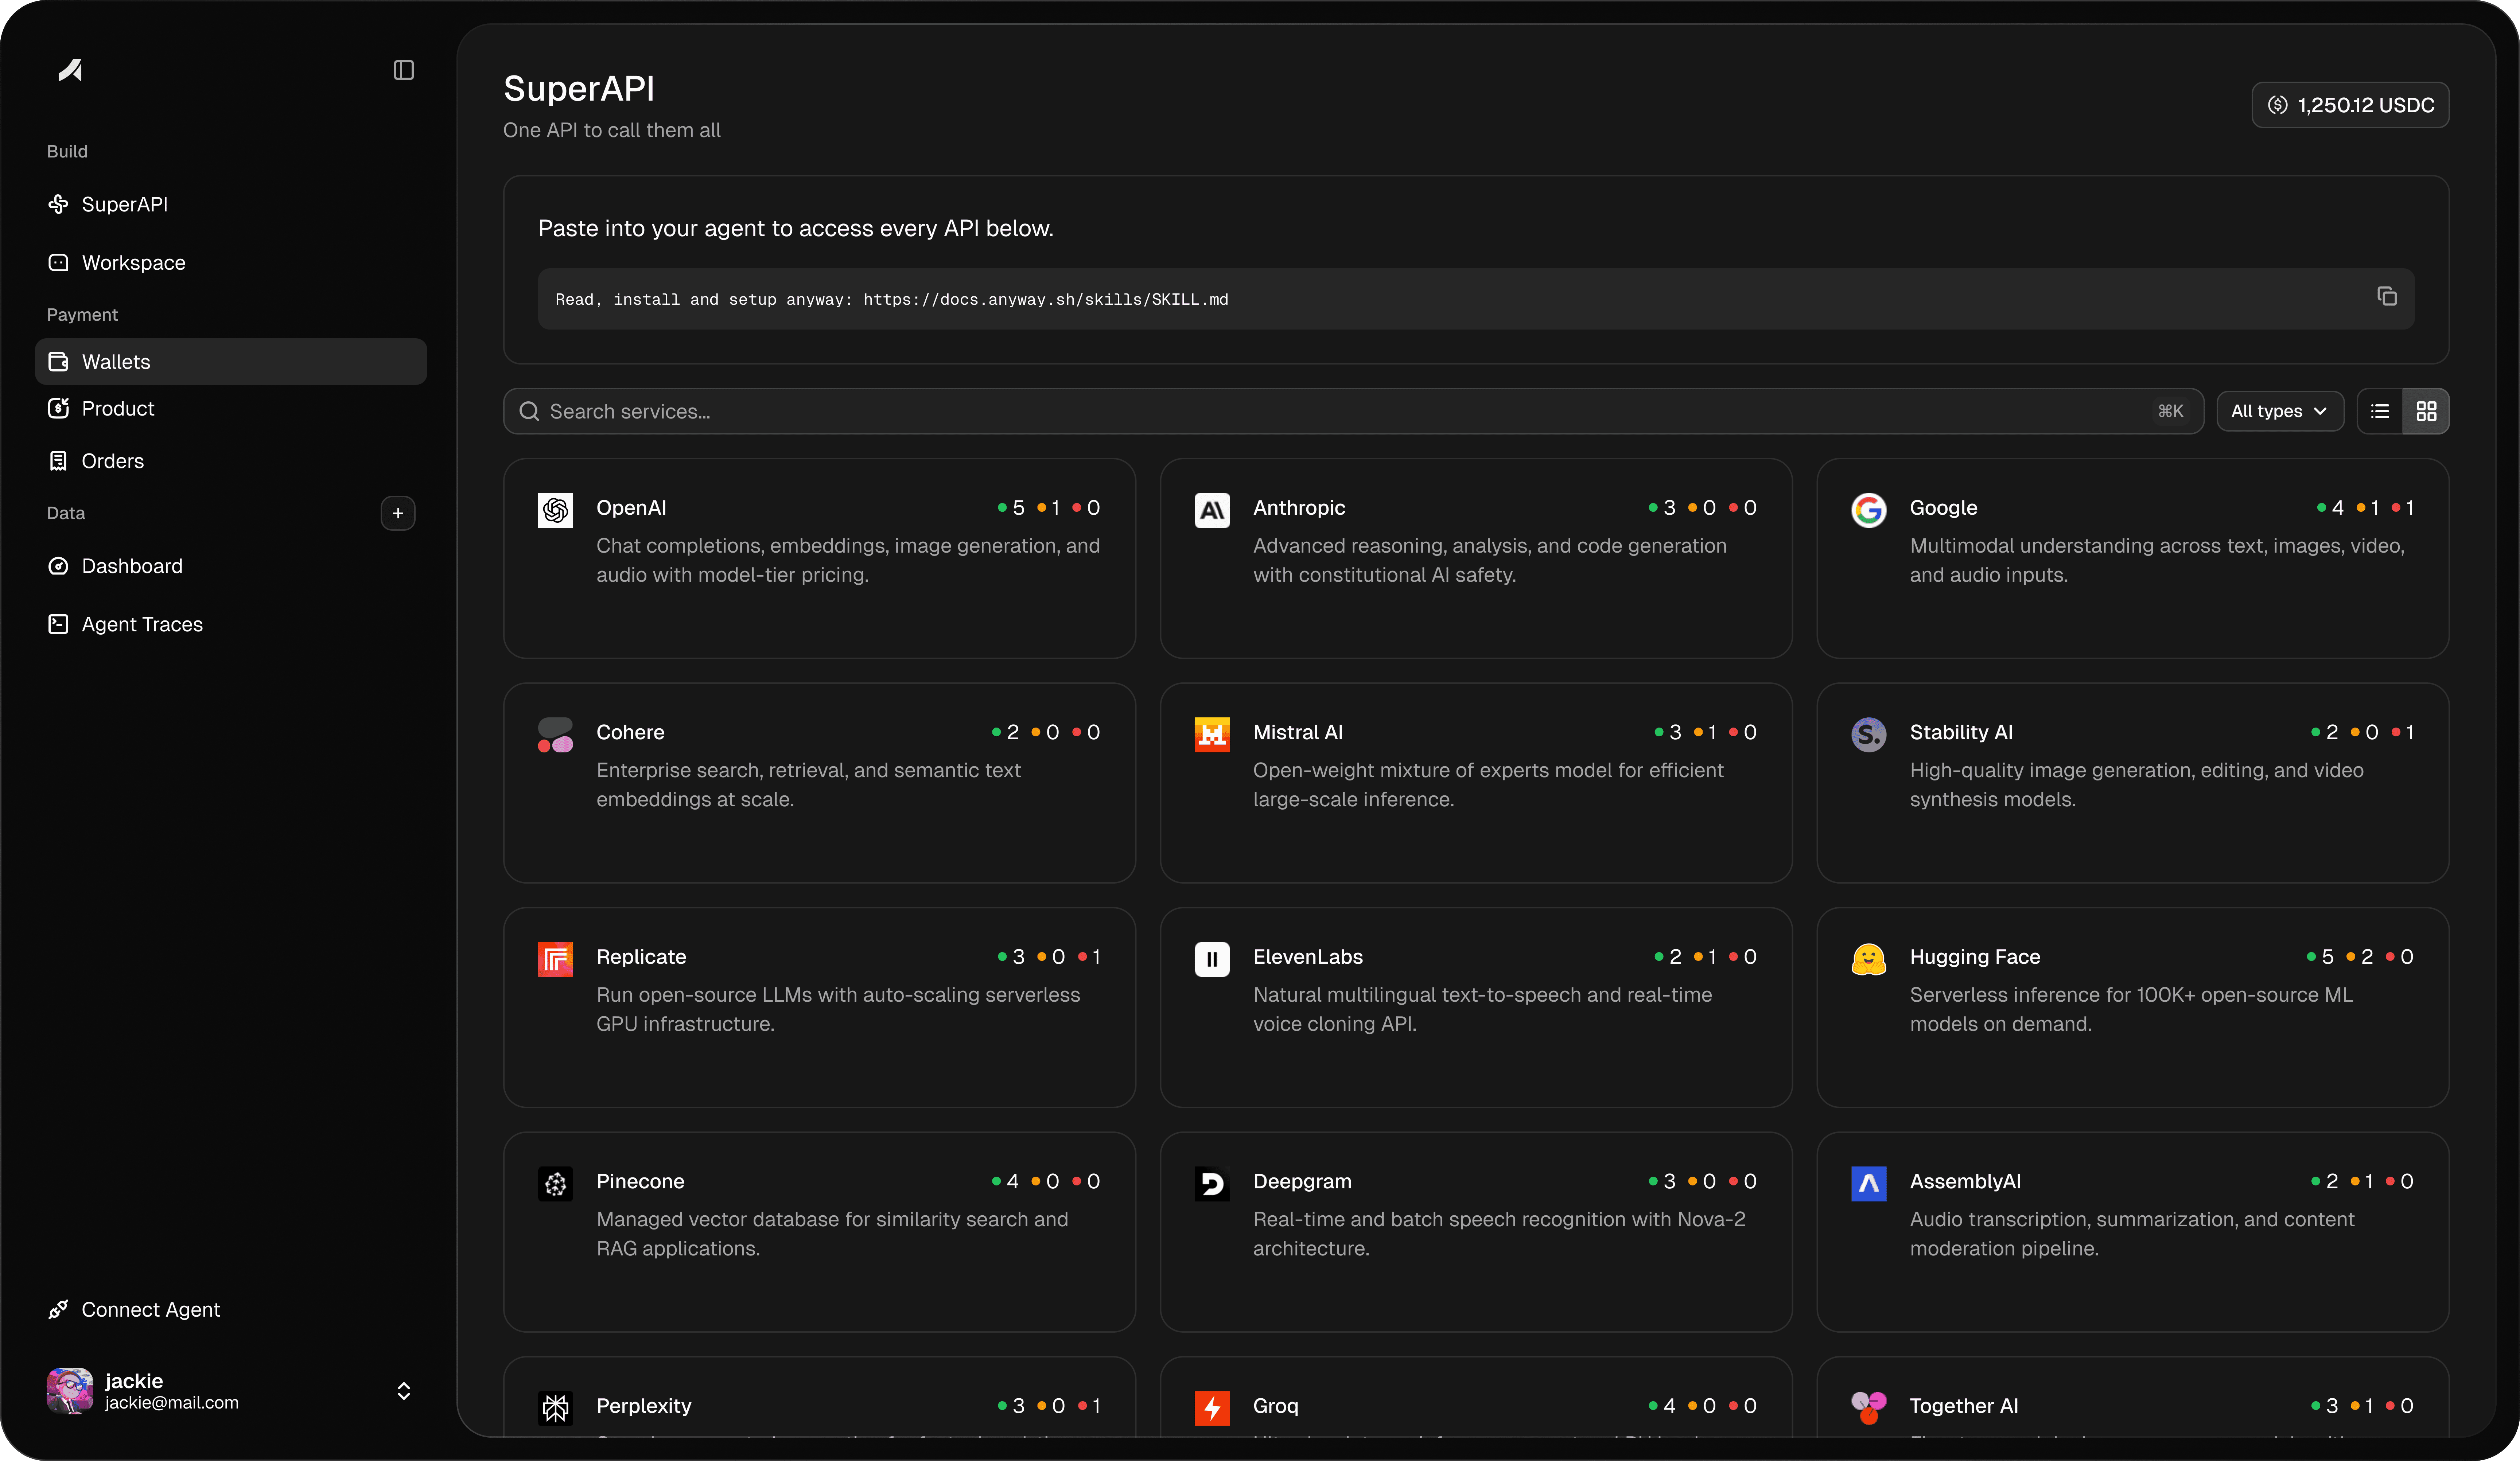
Task: Click the app logo icon in sidebar
Action: pos(70,70)
